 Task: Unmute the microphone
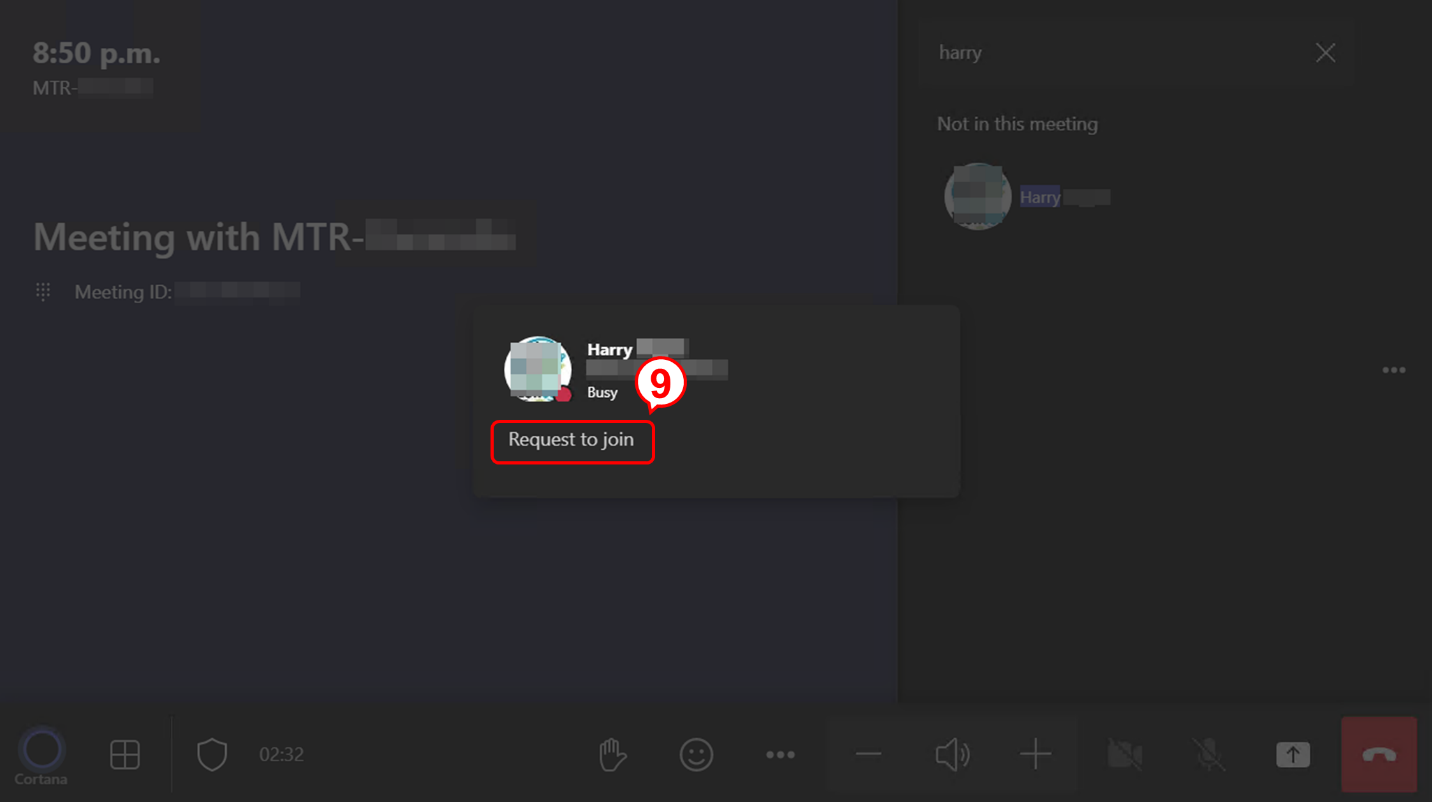click(x=1209, y=755)
